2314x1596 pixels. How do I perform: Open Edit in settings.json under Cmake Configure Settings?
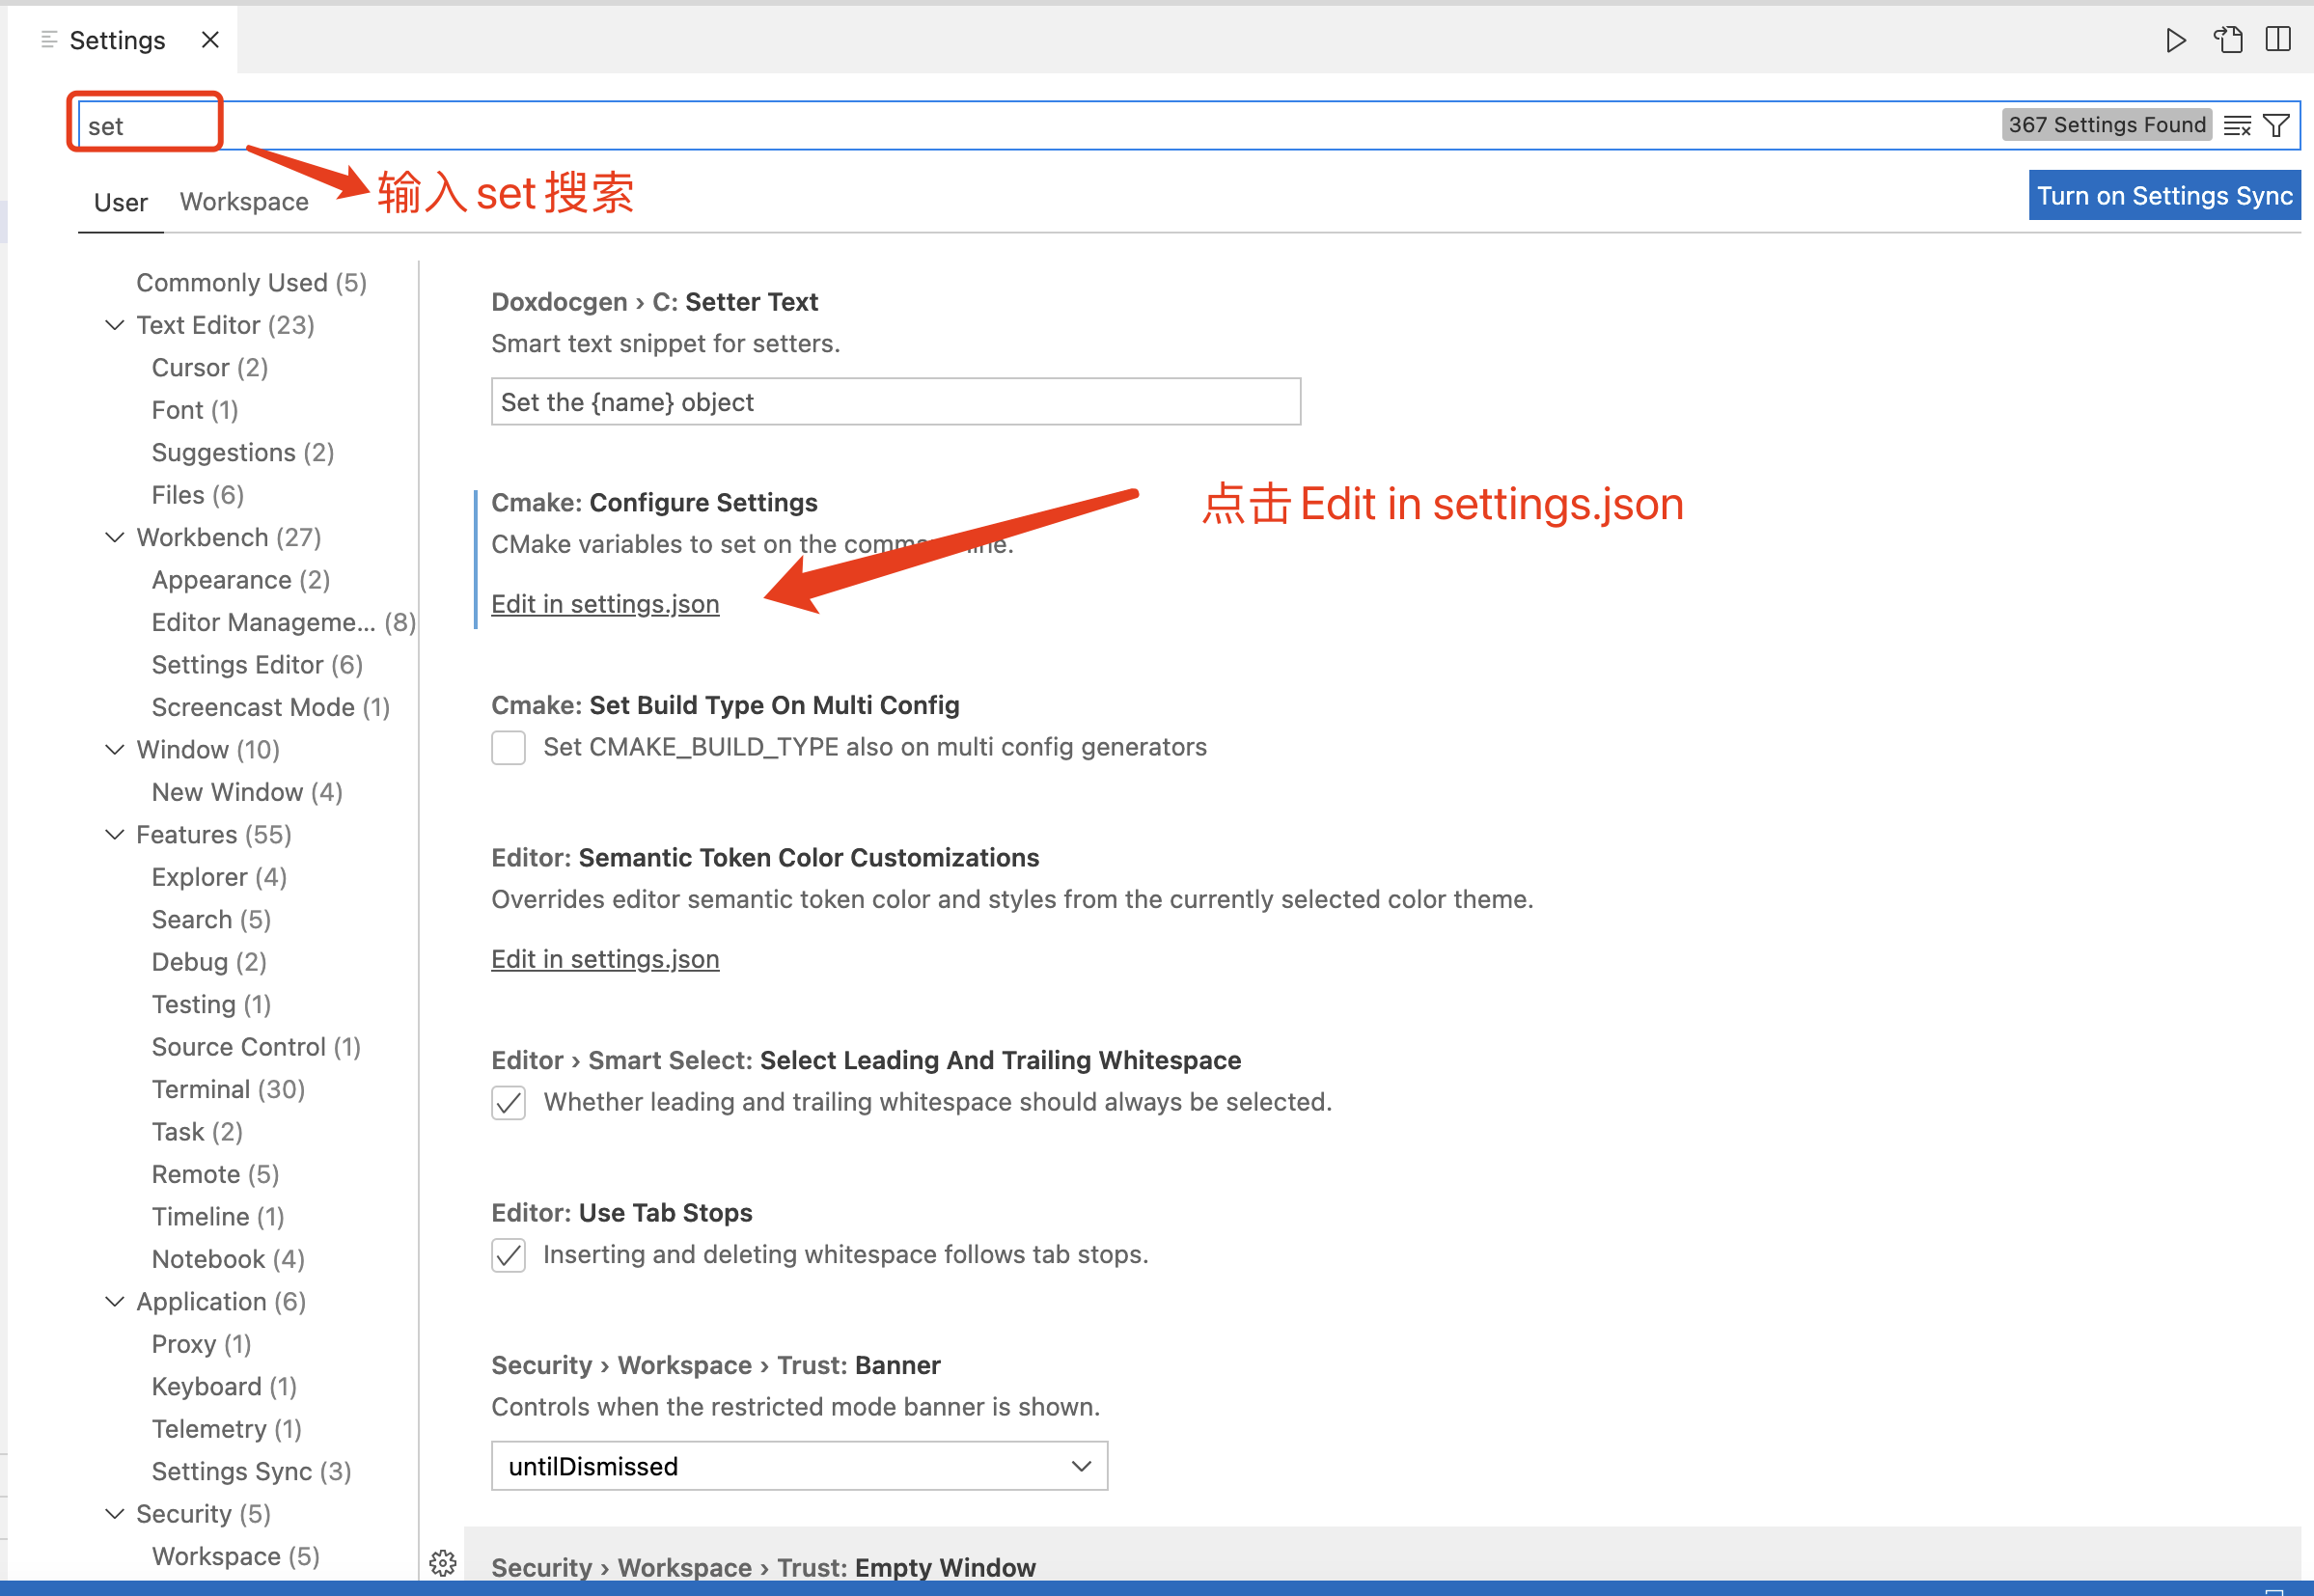point(605,604)
